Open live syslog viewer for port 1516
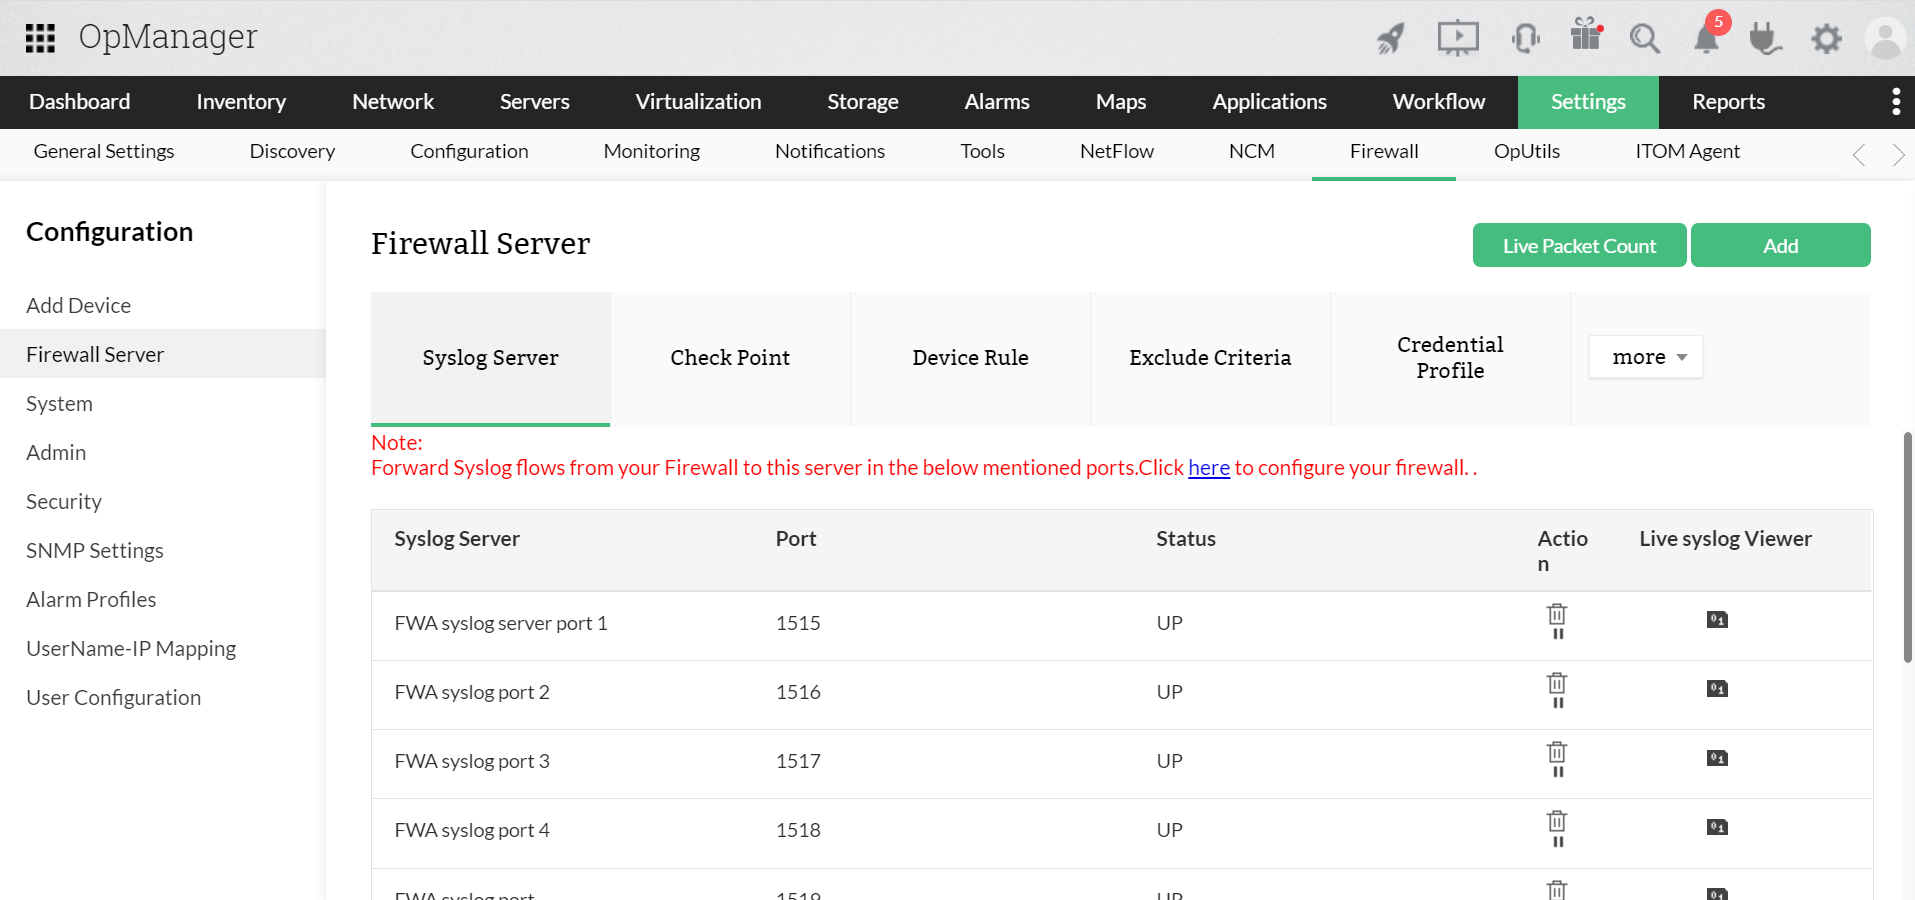Screen dimensions: 1915x900 point(1717,689)
